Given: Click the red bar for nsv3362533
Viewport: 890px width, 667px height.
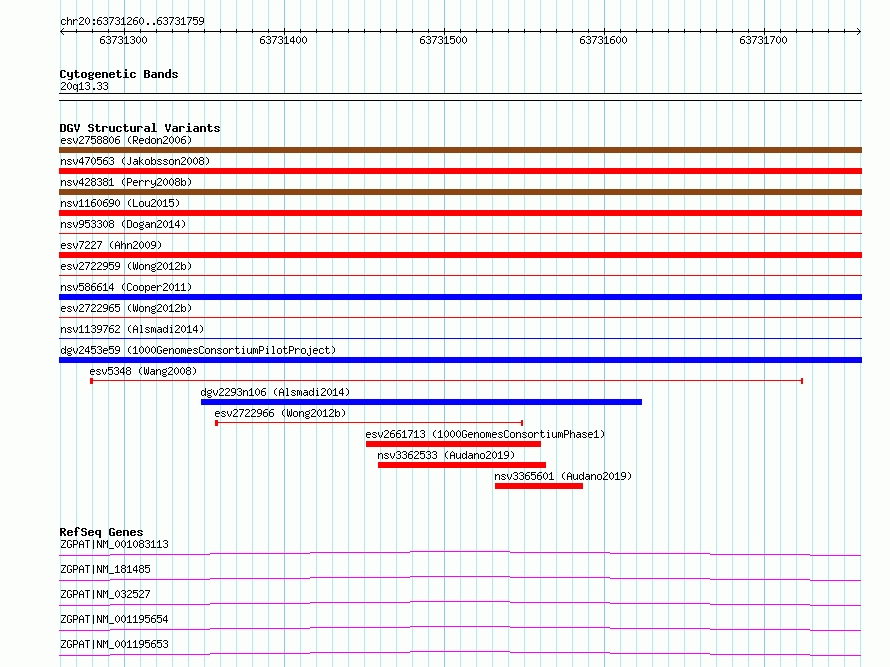Looking at the screenshot, I should point(462,465).
